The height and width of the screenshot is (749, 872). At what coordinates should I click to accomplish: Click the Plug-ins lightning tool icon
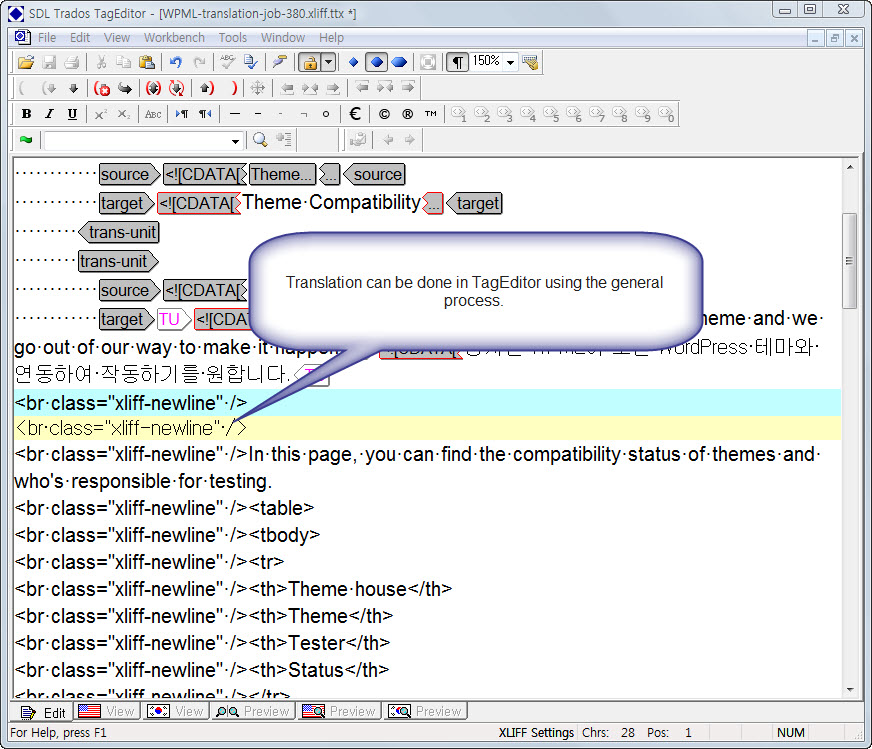pos(279,62)
